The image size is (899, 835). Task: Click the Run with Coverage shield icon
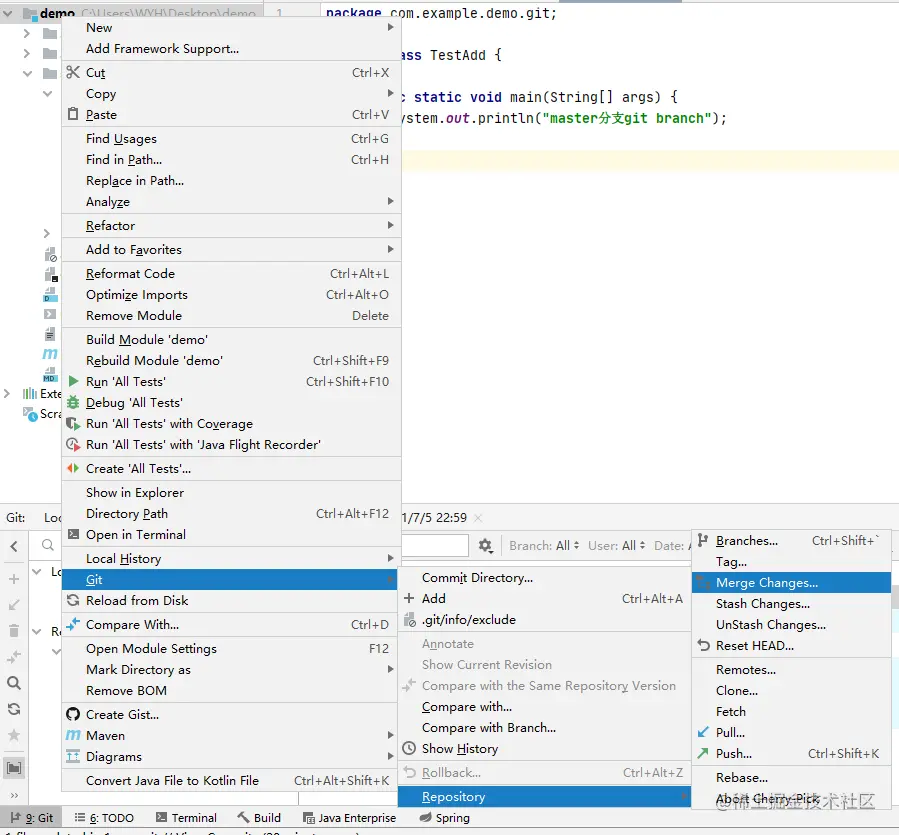coord(73,424)
